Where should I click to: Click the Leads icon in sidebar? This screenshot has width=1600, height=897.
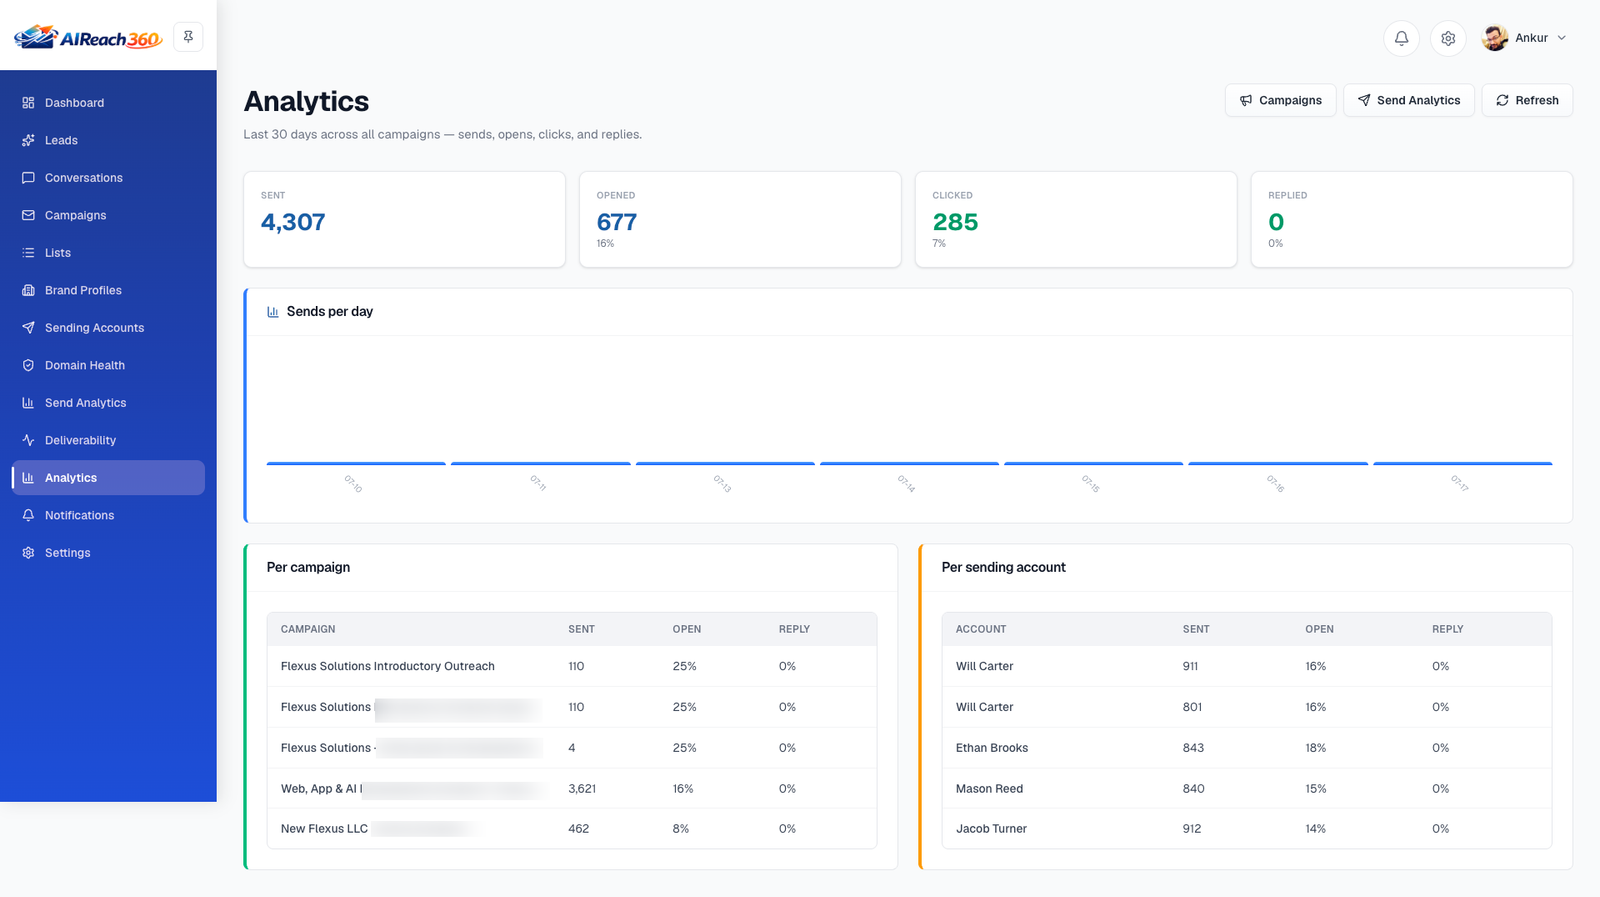[28, 140]
